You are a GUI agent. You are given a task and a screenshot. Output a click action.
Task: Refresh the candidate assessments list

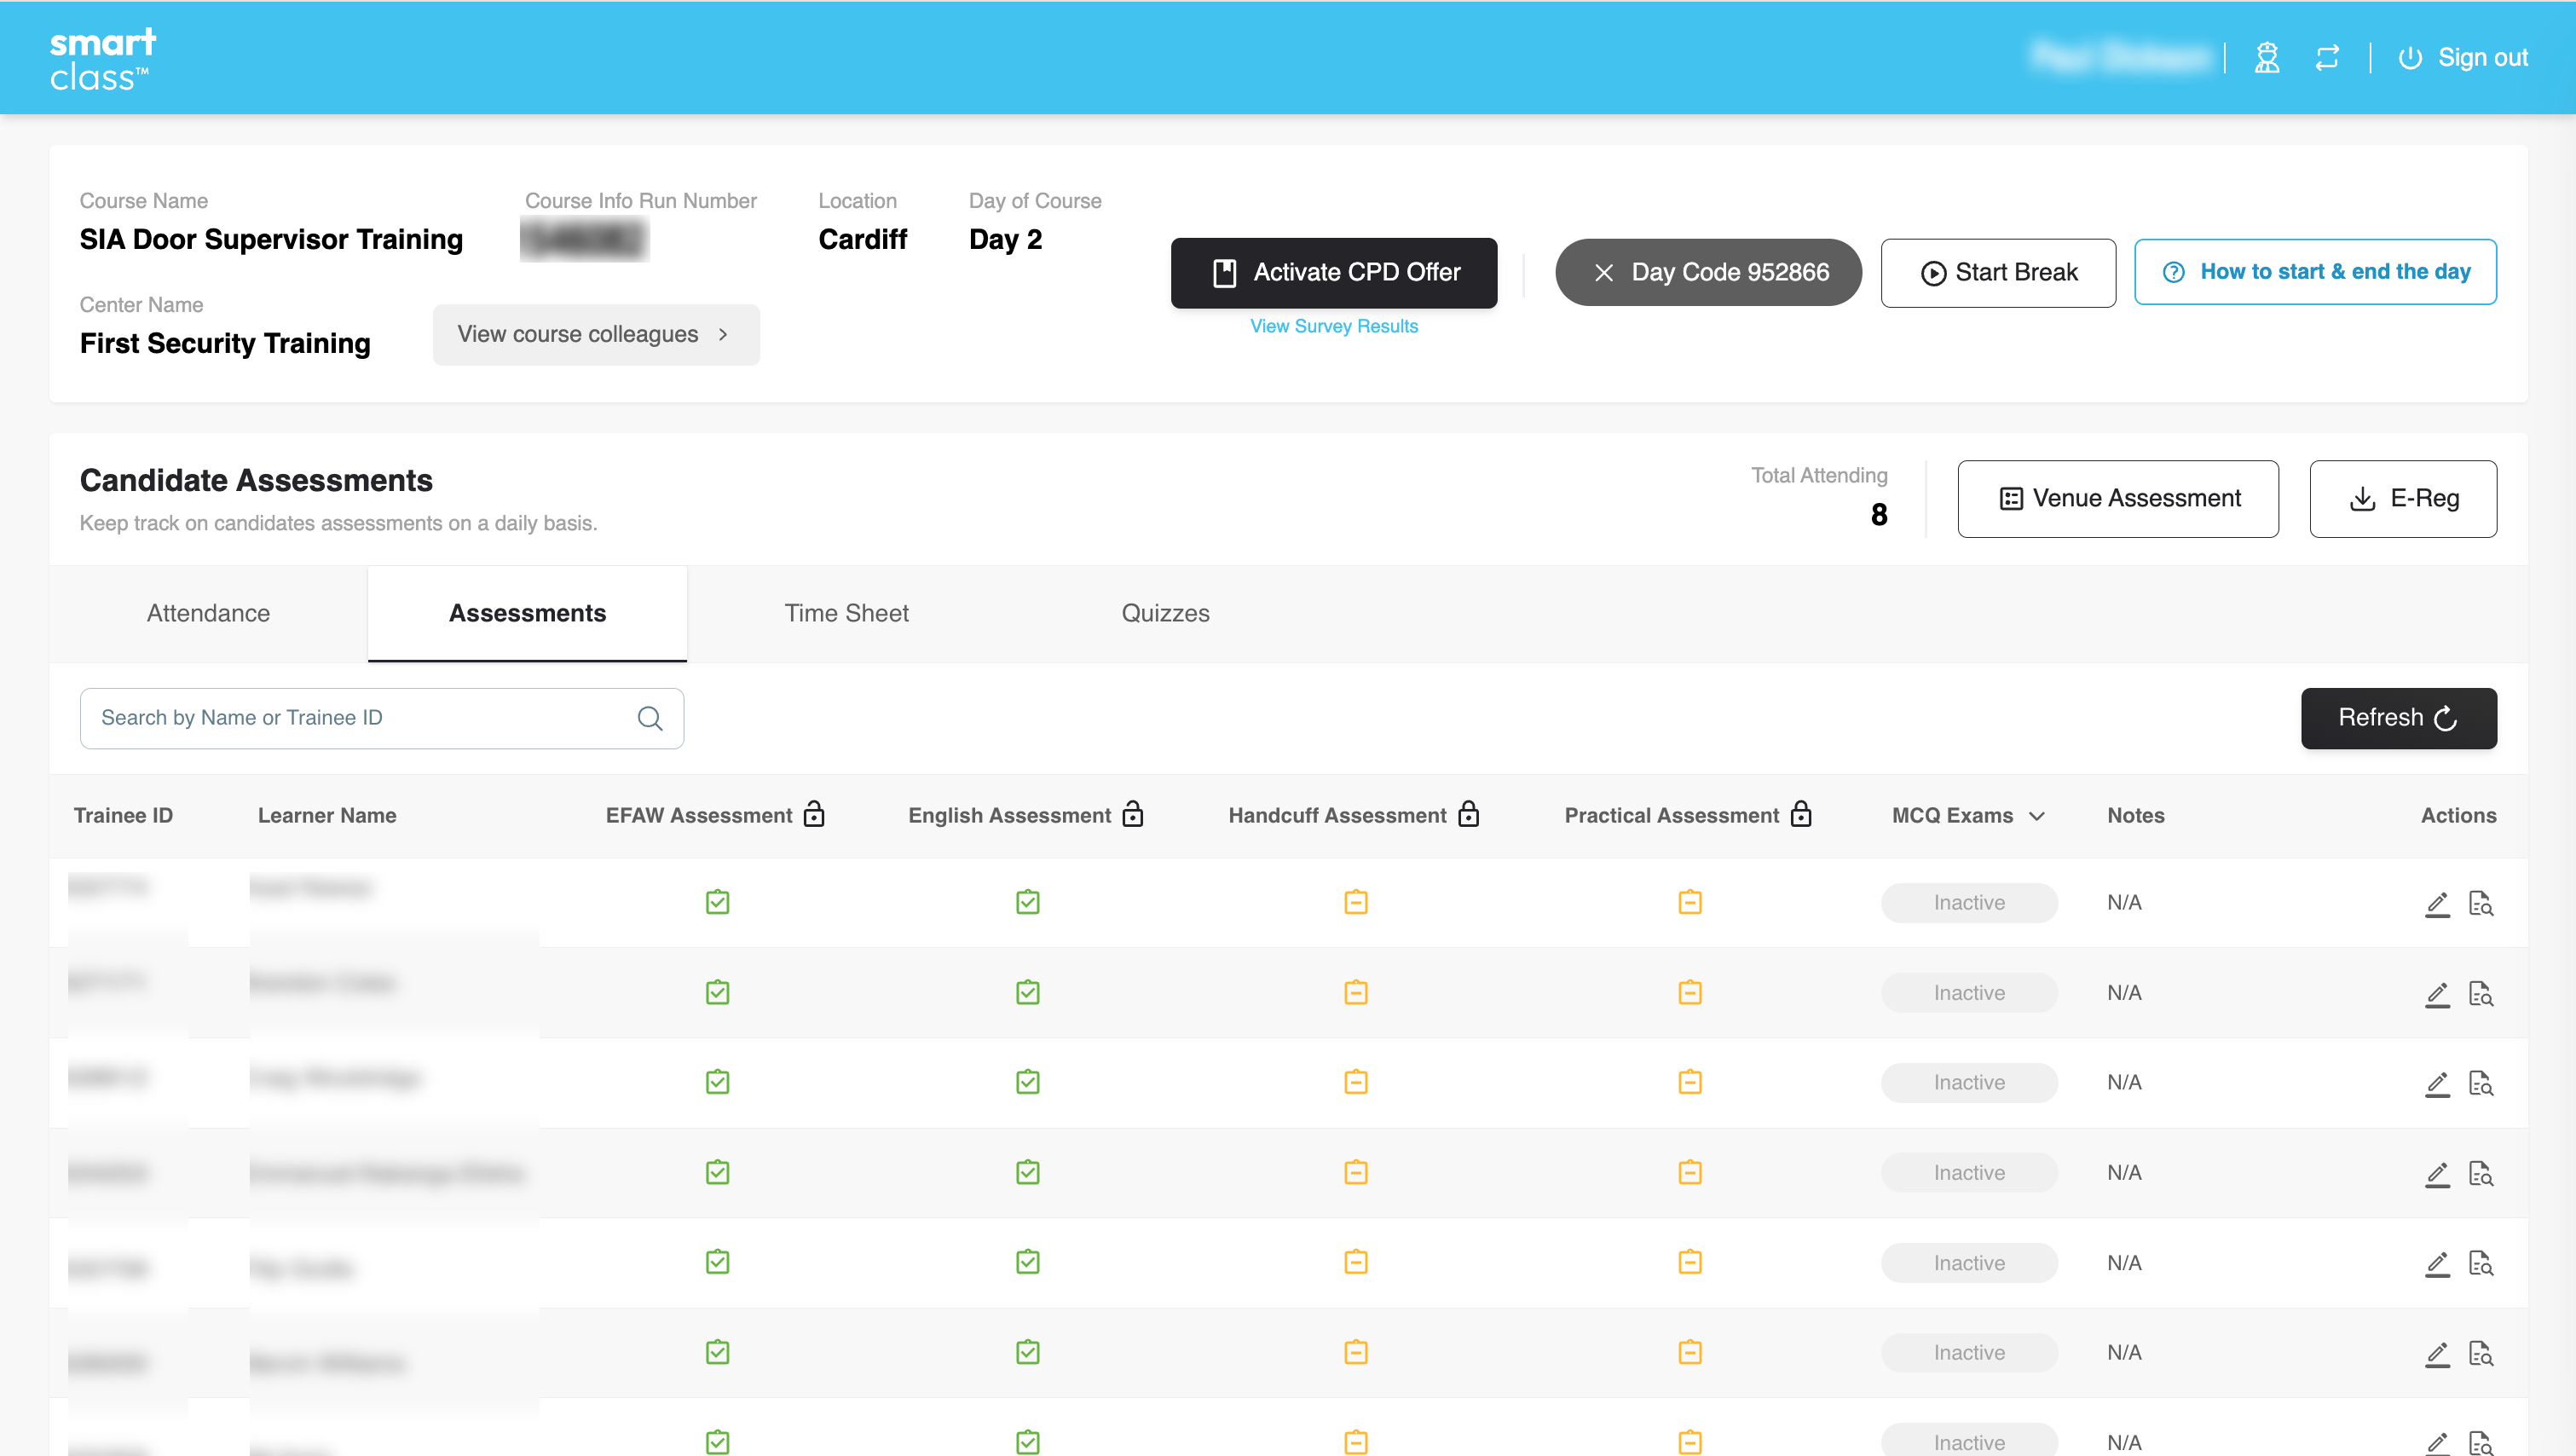pyautogui.click(x=2398, y=718)
